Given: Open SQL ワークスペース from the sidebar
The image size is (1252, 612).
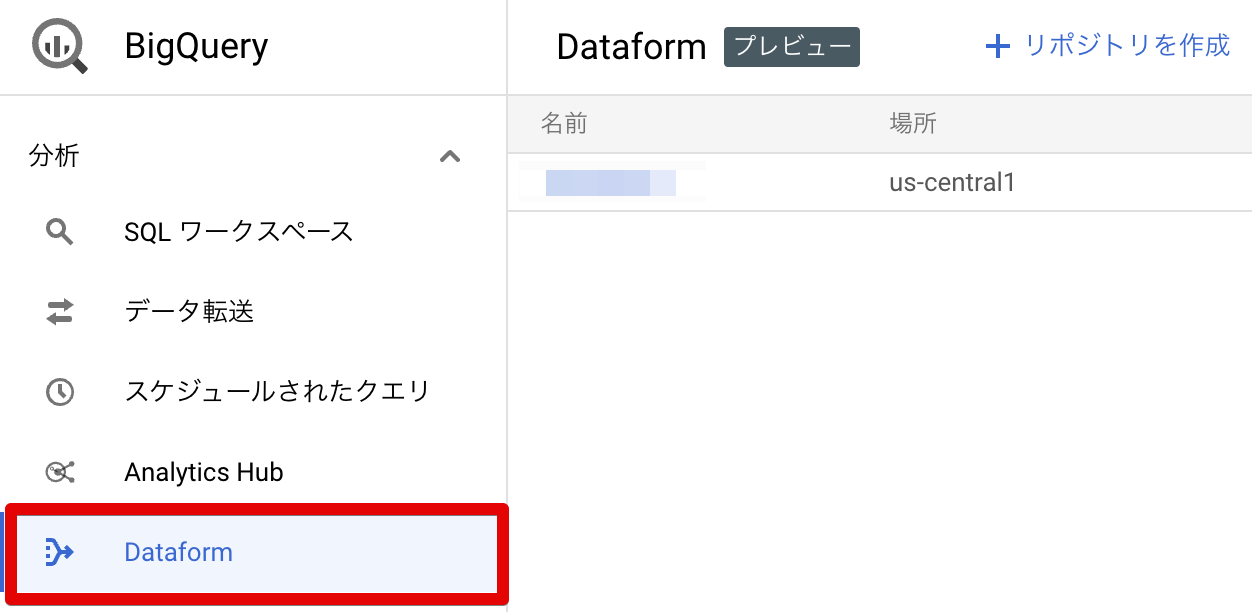Looking at the screenshot, I should 238,231.
